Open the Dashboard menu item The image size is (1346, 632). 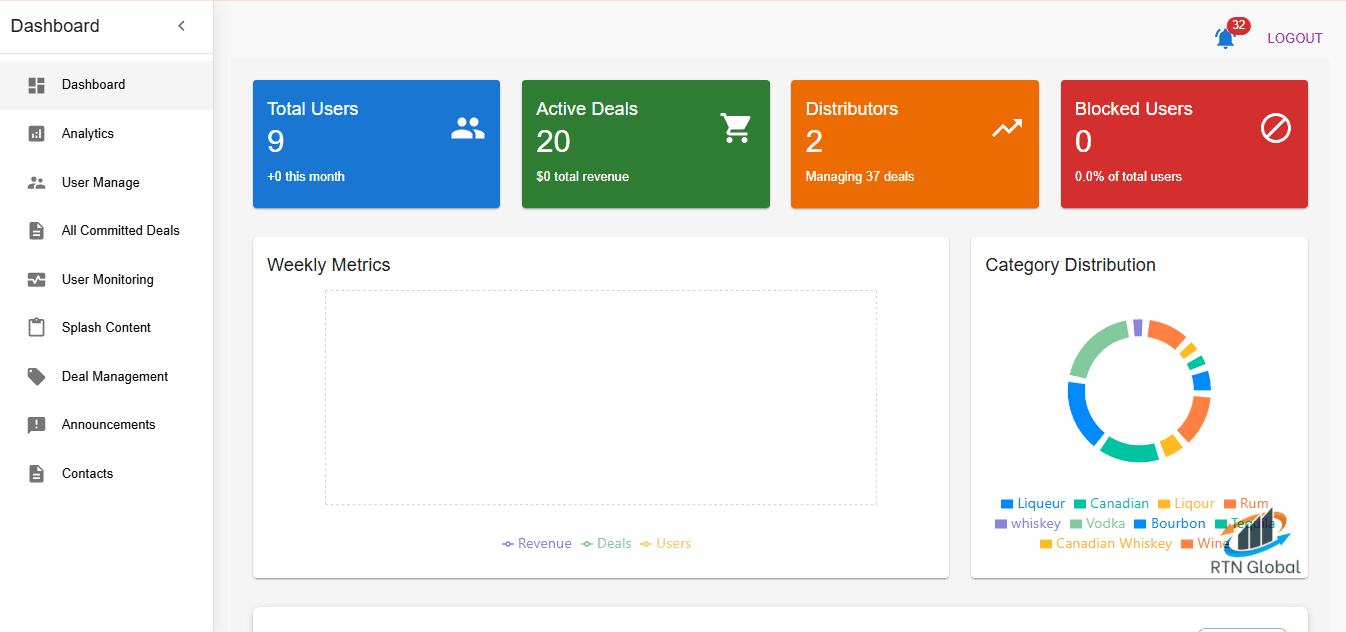pyautogui.click(x=106, y=85)
